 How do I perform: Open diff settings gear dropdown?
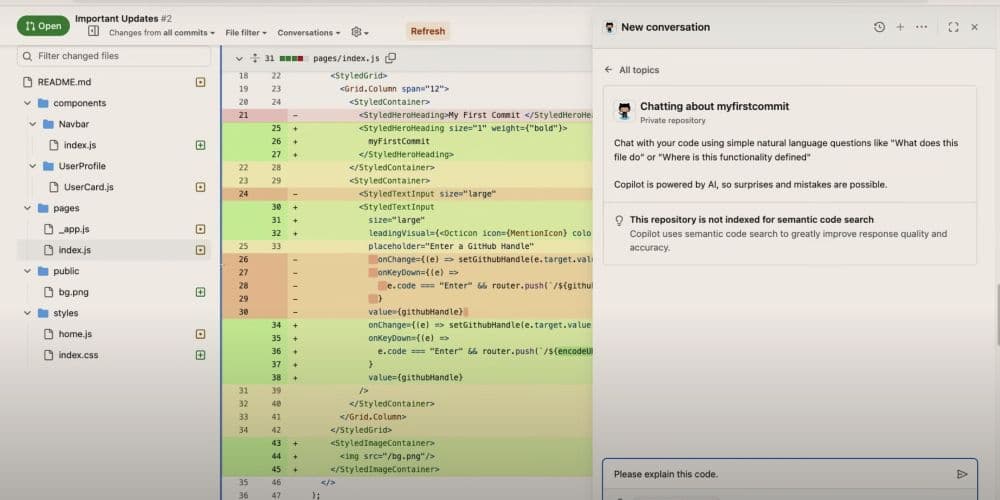point(360,33)
